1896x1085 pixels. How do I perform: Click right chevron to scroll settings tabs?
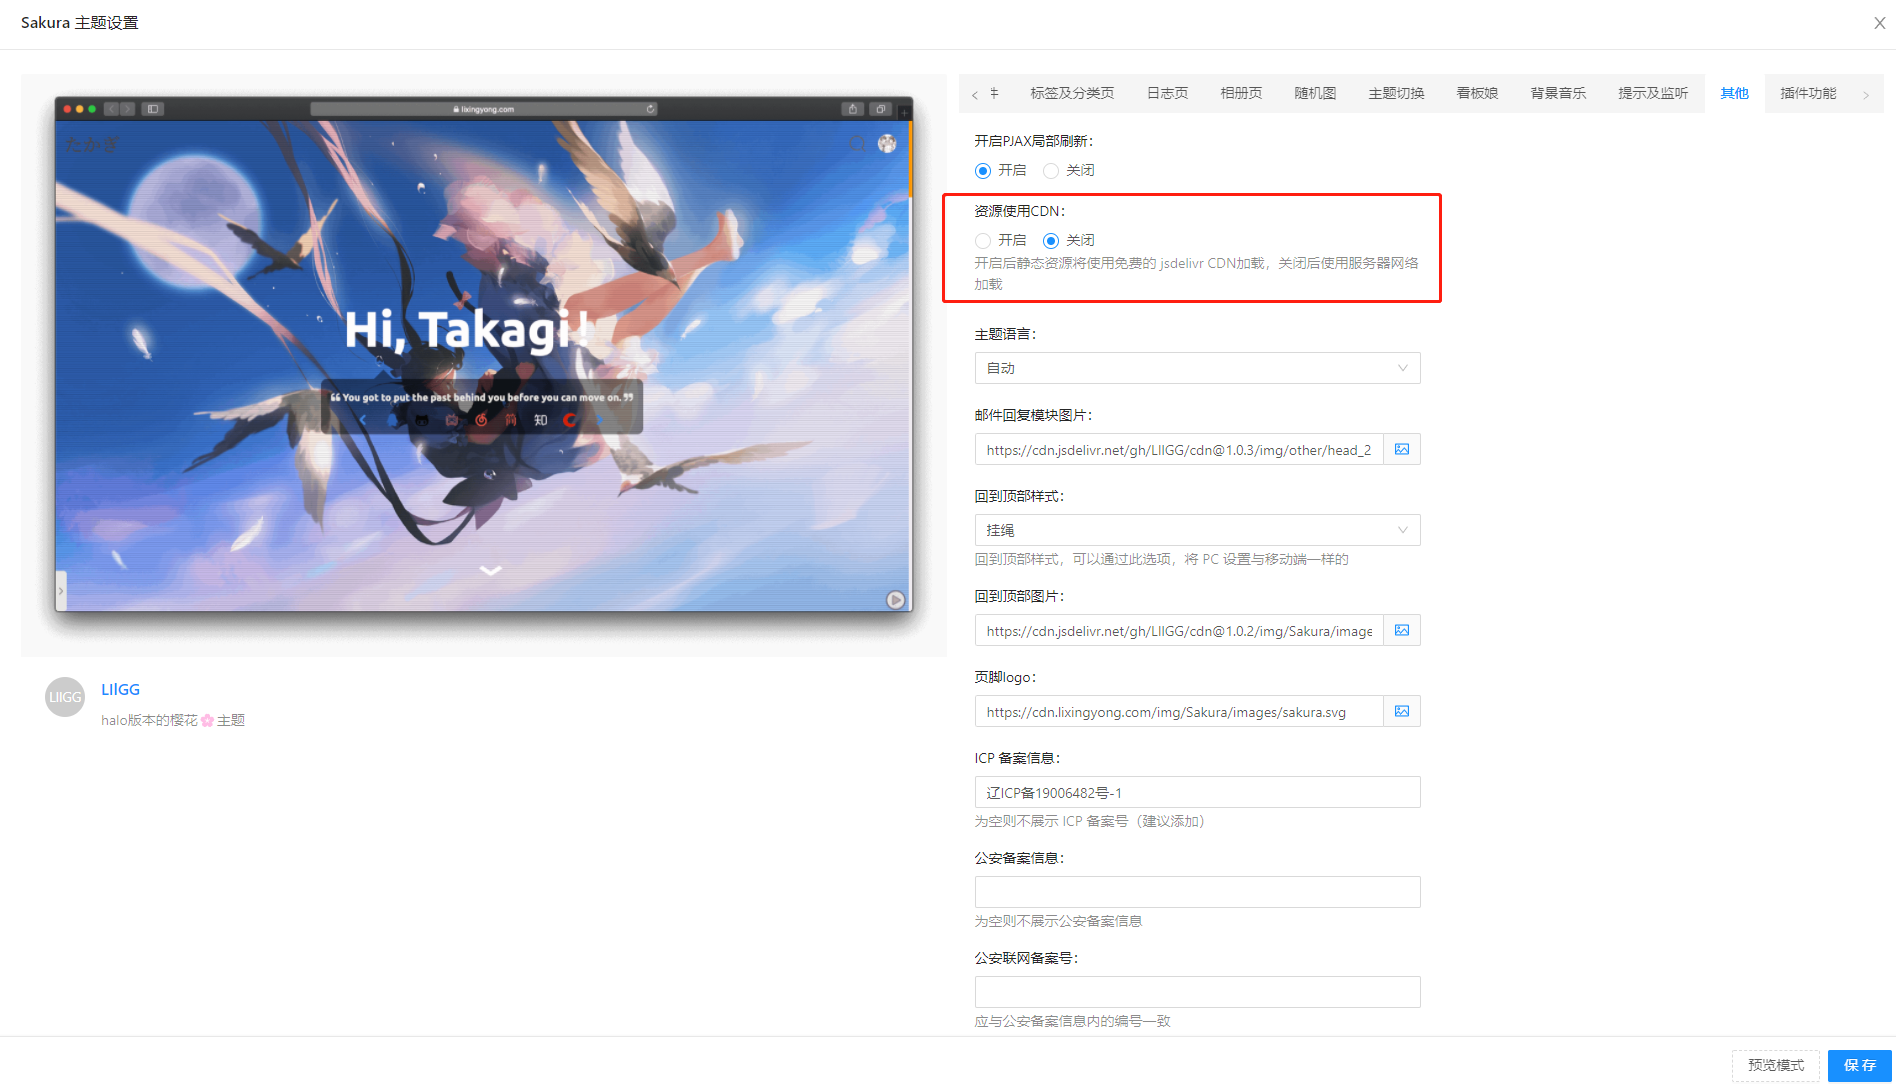click(x=1866, y=93)
